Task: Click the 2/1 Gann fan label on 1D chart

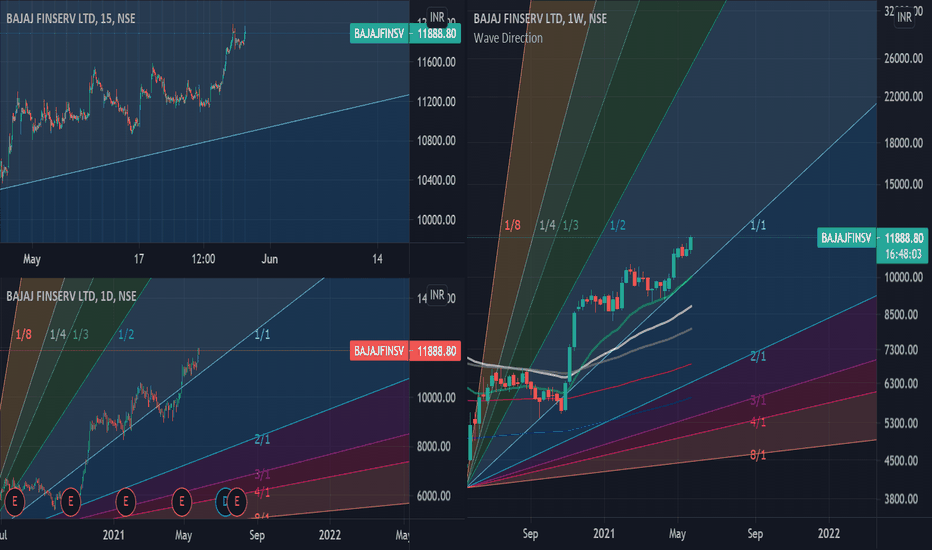Action: (x=262, y=439)
